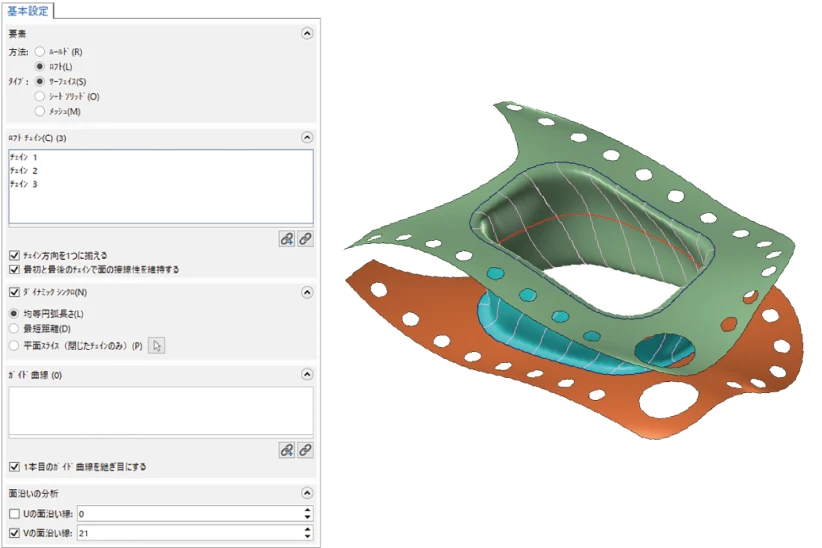Select the ルールド (R) method radio button
The width and height of the screenshot is (822, 548).
coord(40,51)
